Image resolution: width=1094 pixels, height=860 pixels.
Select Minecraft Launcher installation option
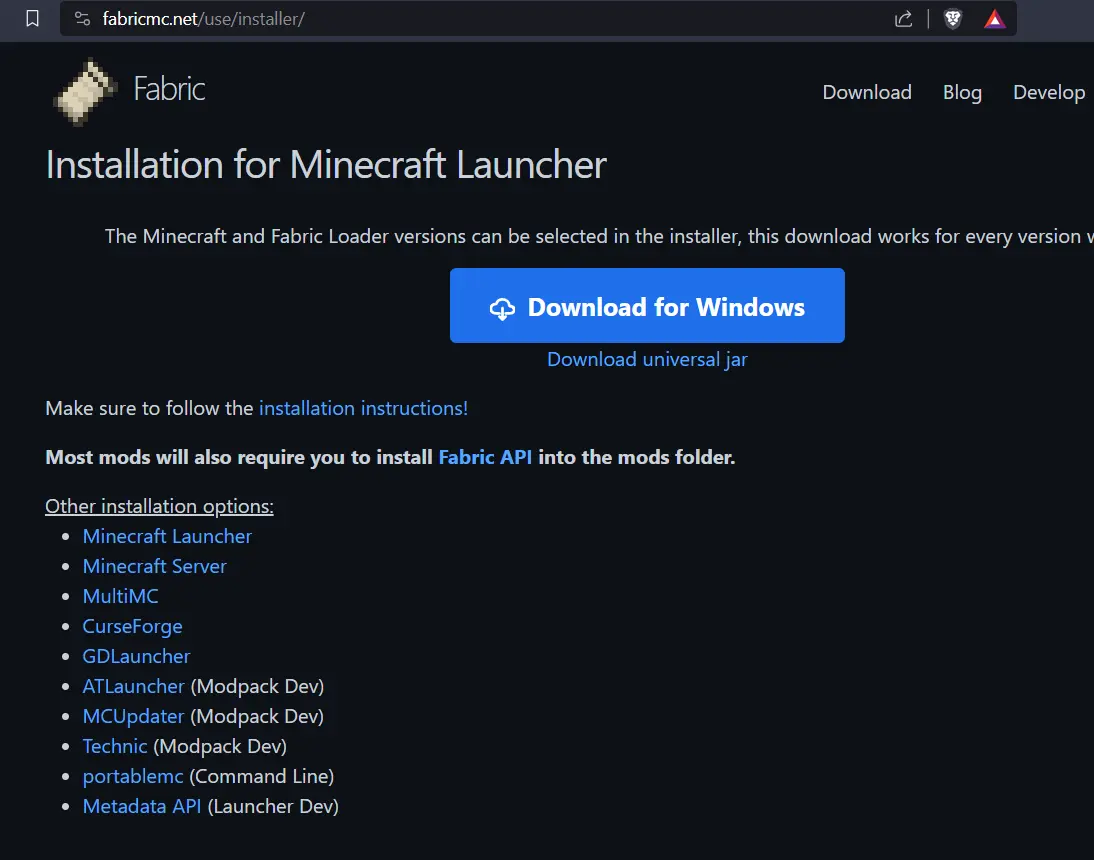tap(167, 536)
